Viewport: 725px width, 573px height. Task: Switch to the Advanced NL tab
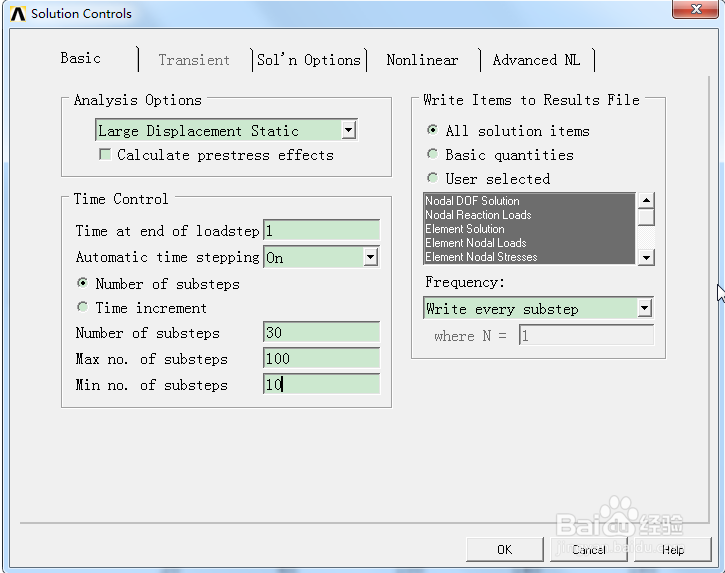(536, 60)
